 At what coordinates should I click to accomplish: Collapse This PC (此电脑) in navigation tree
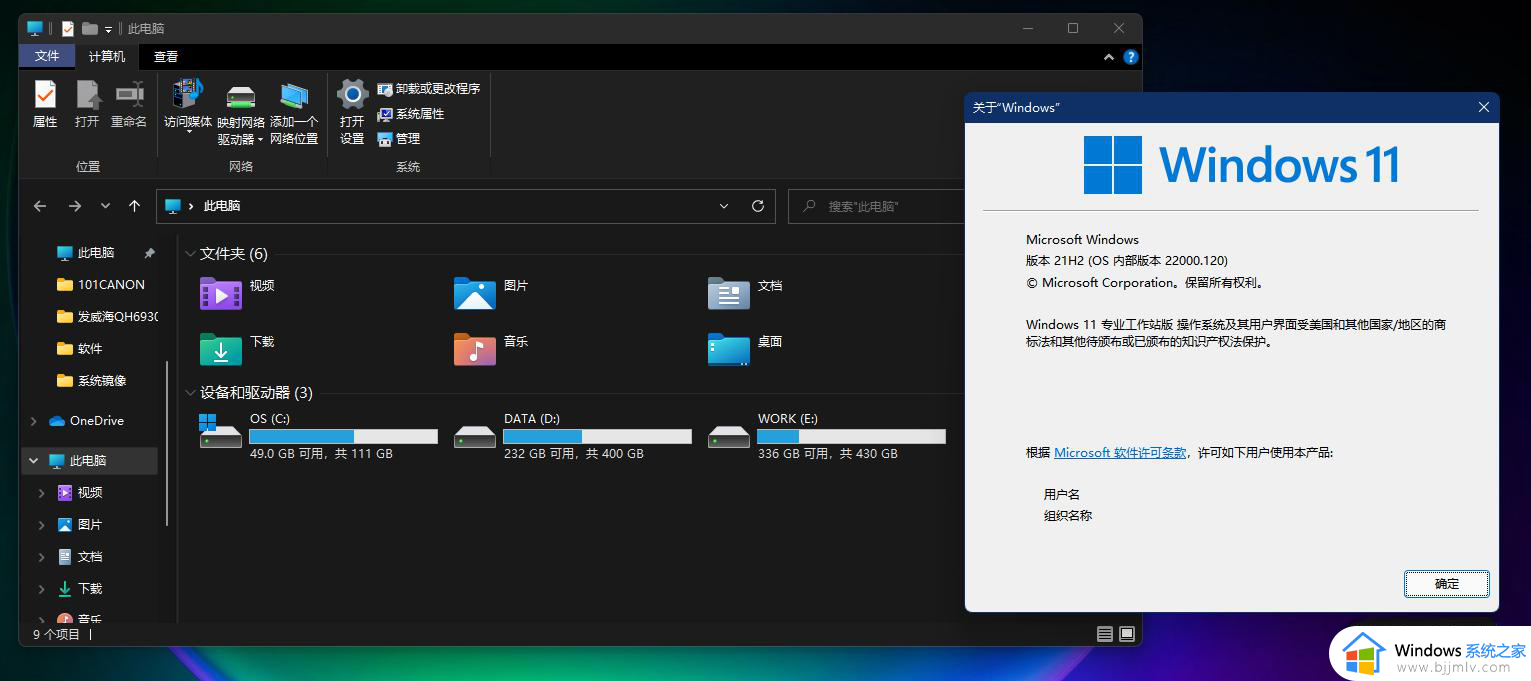click(34, 461)
